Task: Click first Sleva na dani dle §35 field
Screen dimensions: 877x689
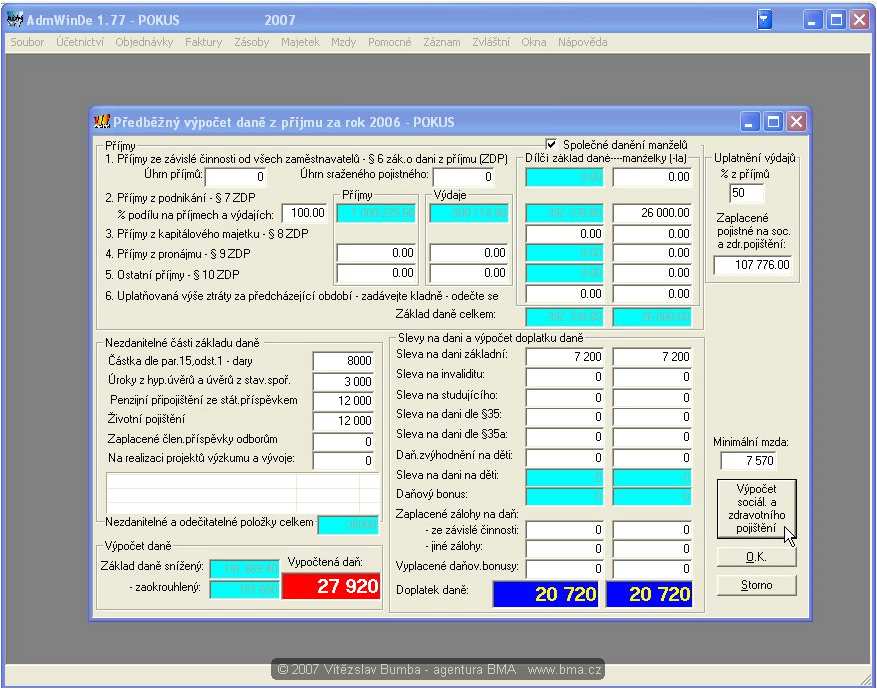Action: tap(565, 417)
